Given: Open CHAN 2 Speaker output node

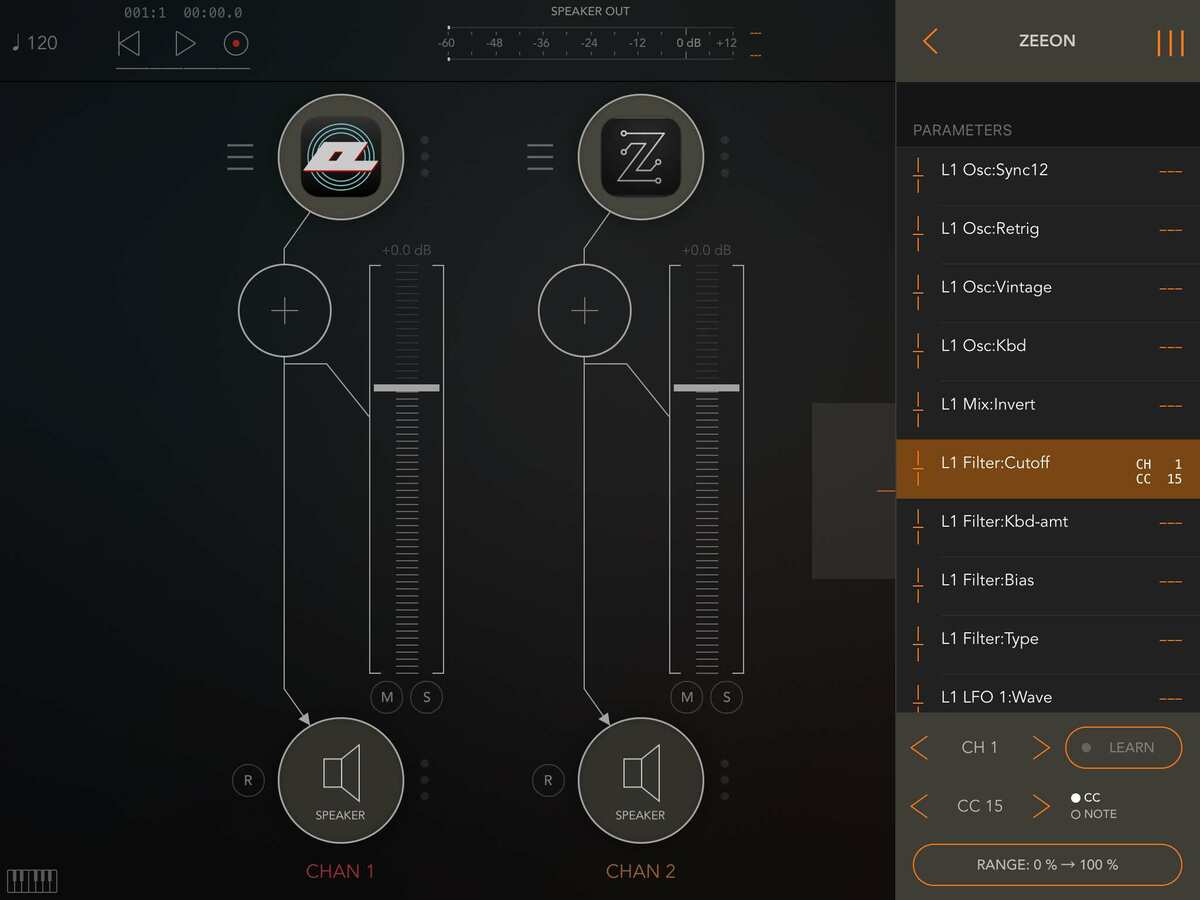Looking at the screenshot, I should point(641,781).
